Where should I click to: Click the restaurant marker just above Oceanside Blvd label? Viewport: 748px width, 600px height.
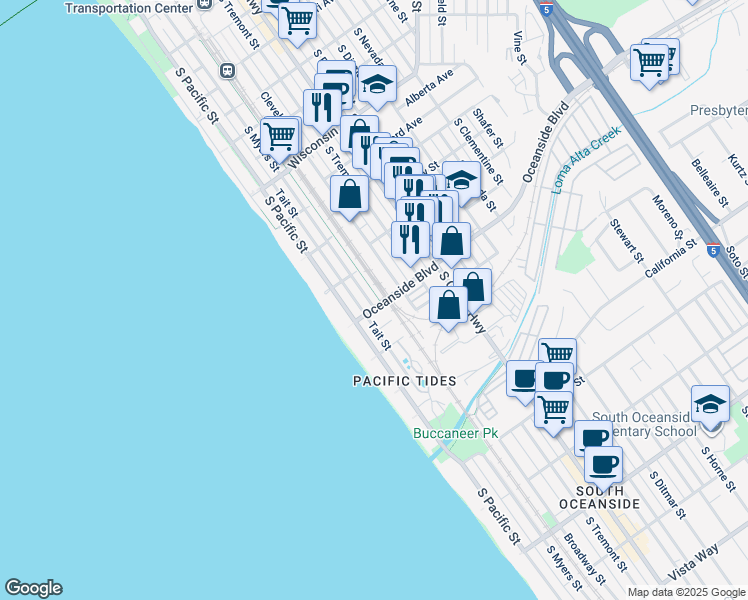410,238
